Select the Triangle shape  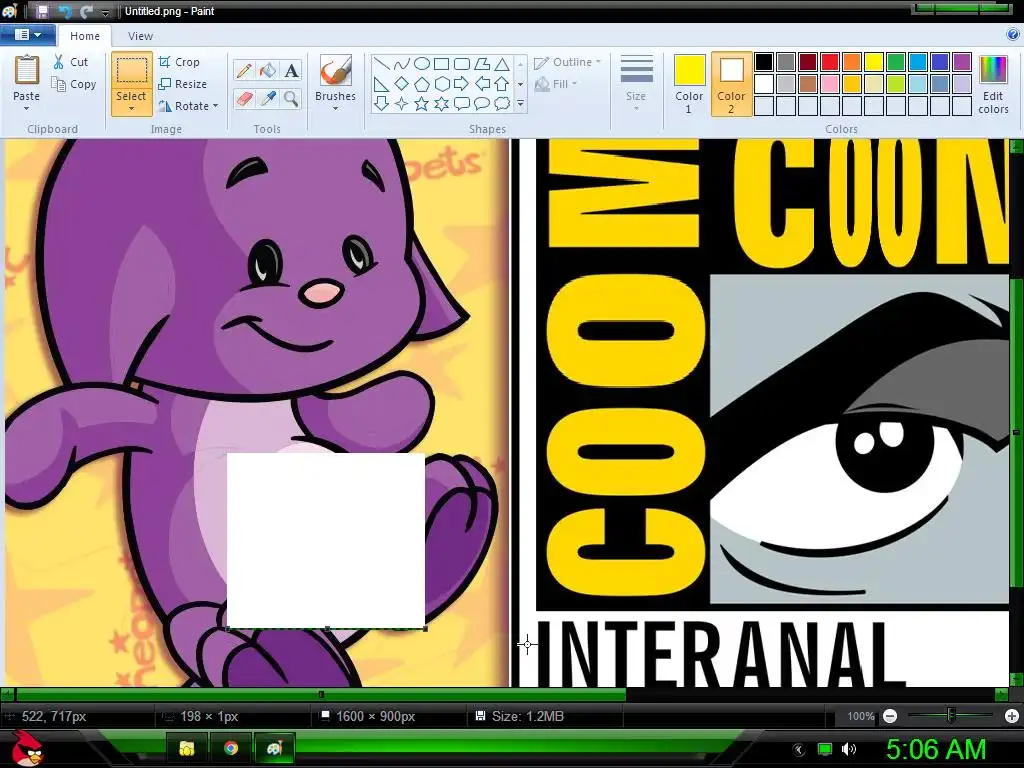(x=502, y=64)
